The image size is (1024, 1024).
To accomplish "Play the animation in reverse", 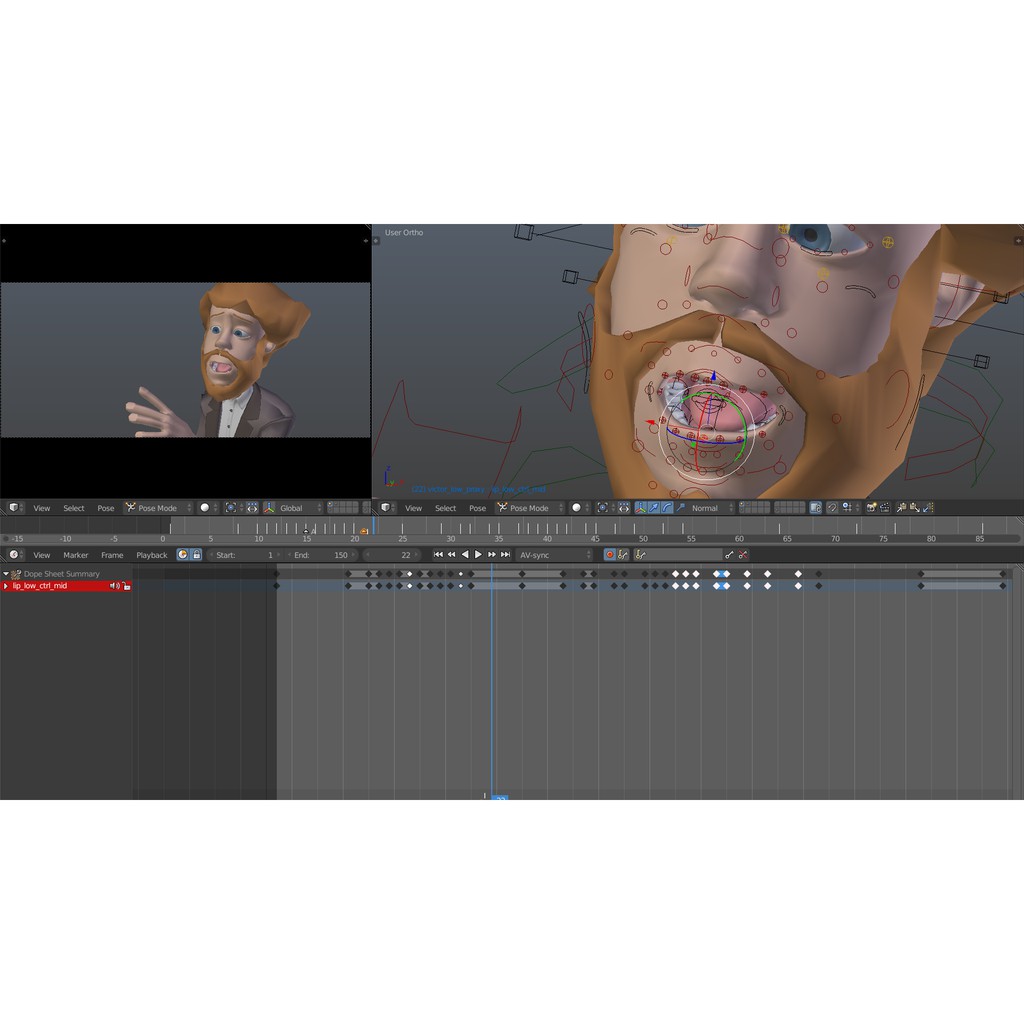I will pyautogui.click(x=465, y=555).
